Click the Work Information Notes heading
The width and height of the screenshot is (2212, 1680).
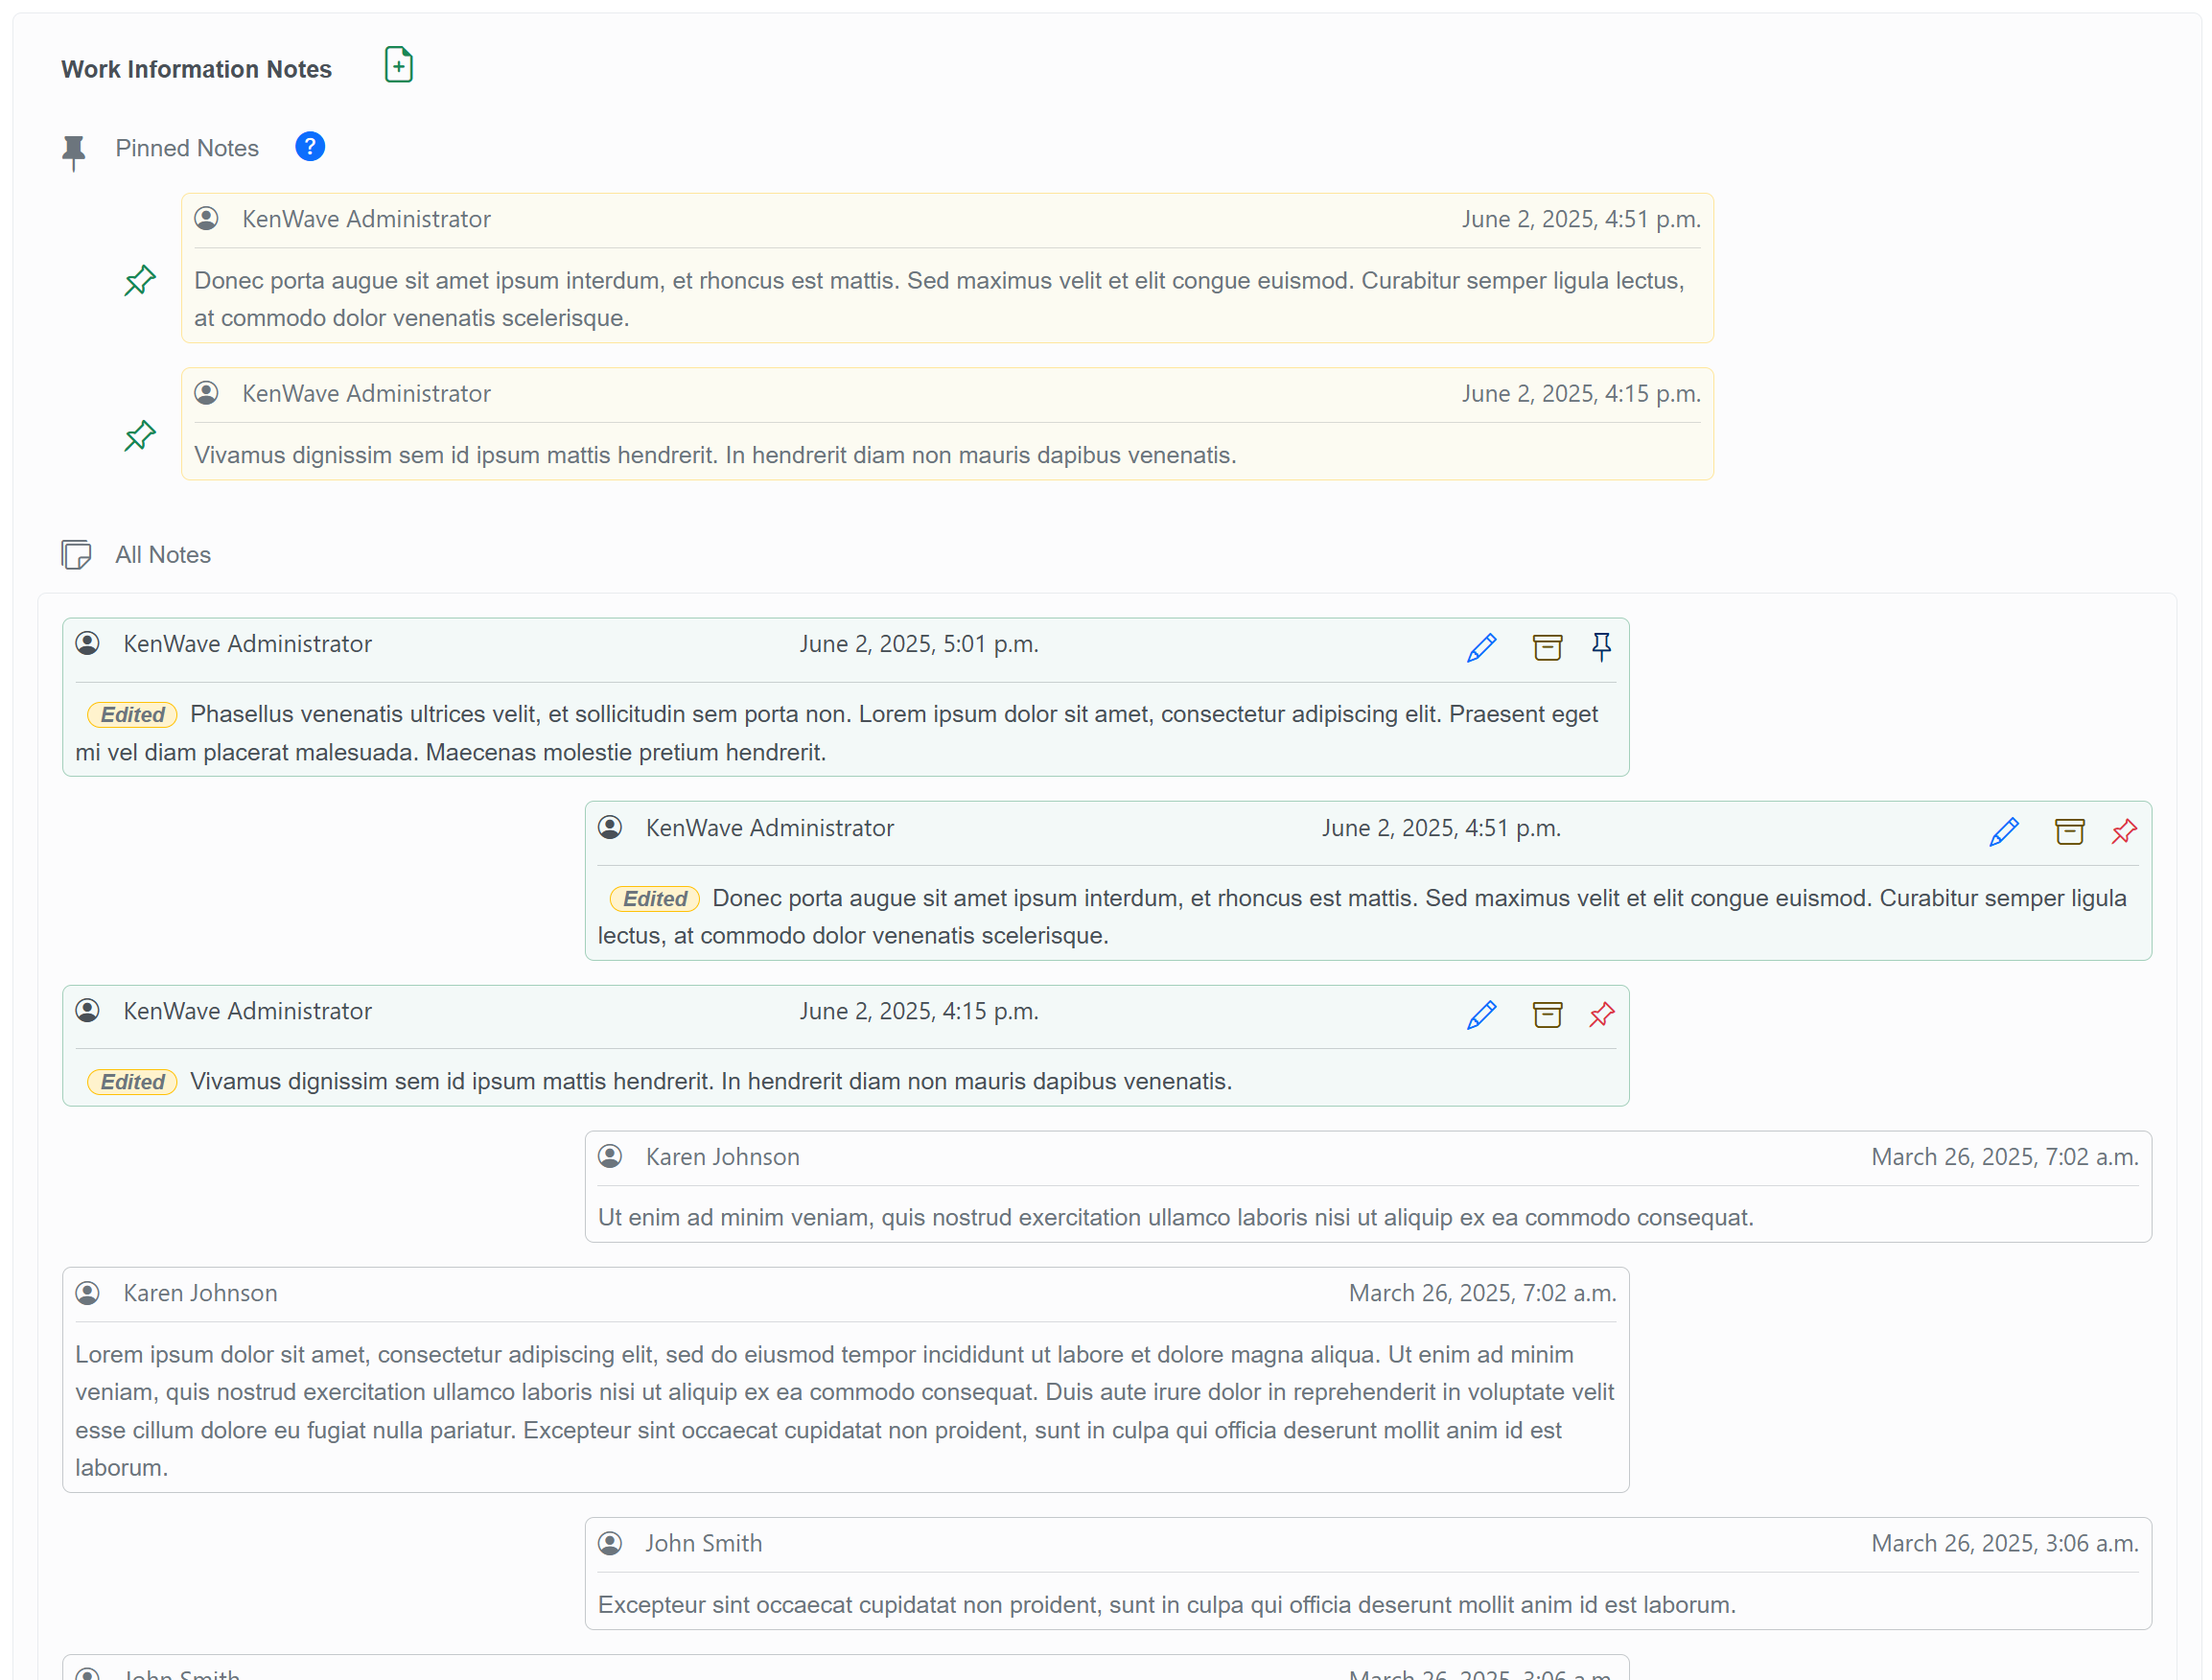coord(196,69)
